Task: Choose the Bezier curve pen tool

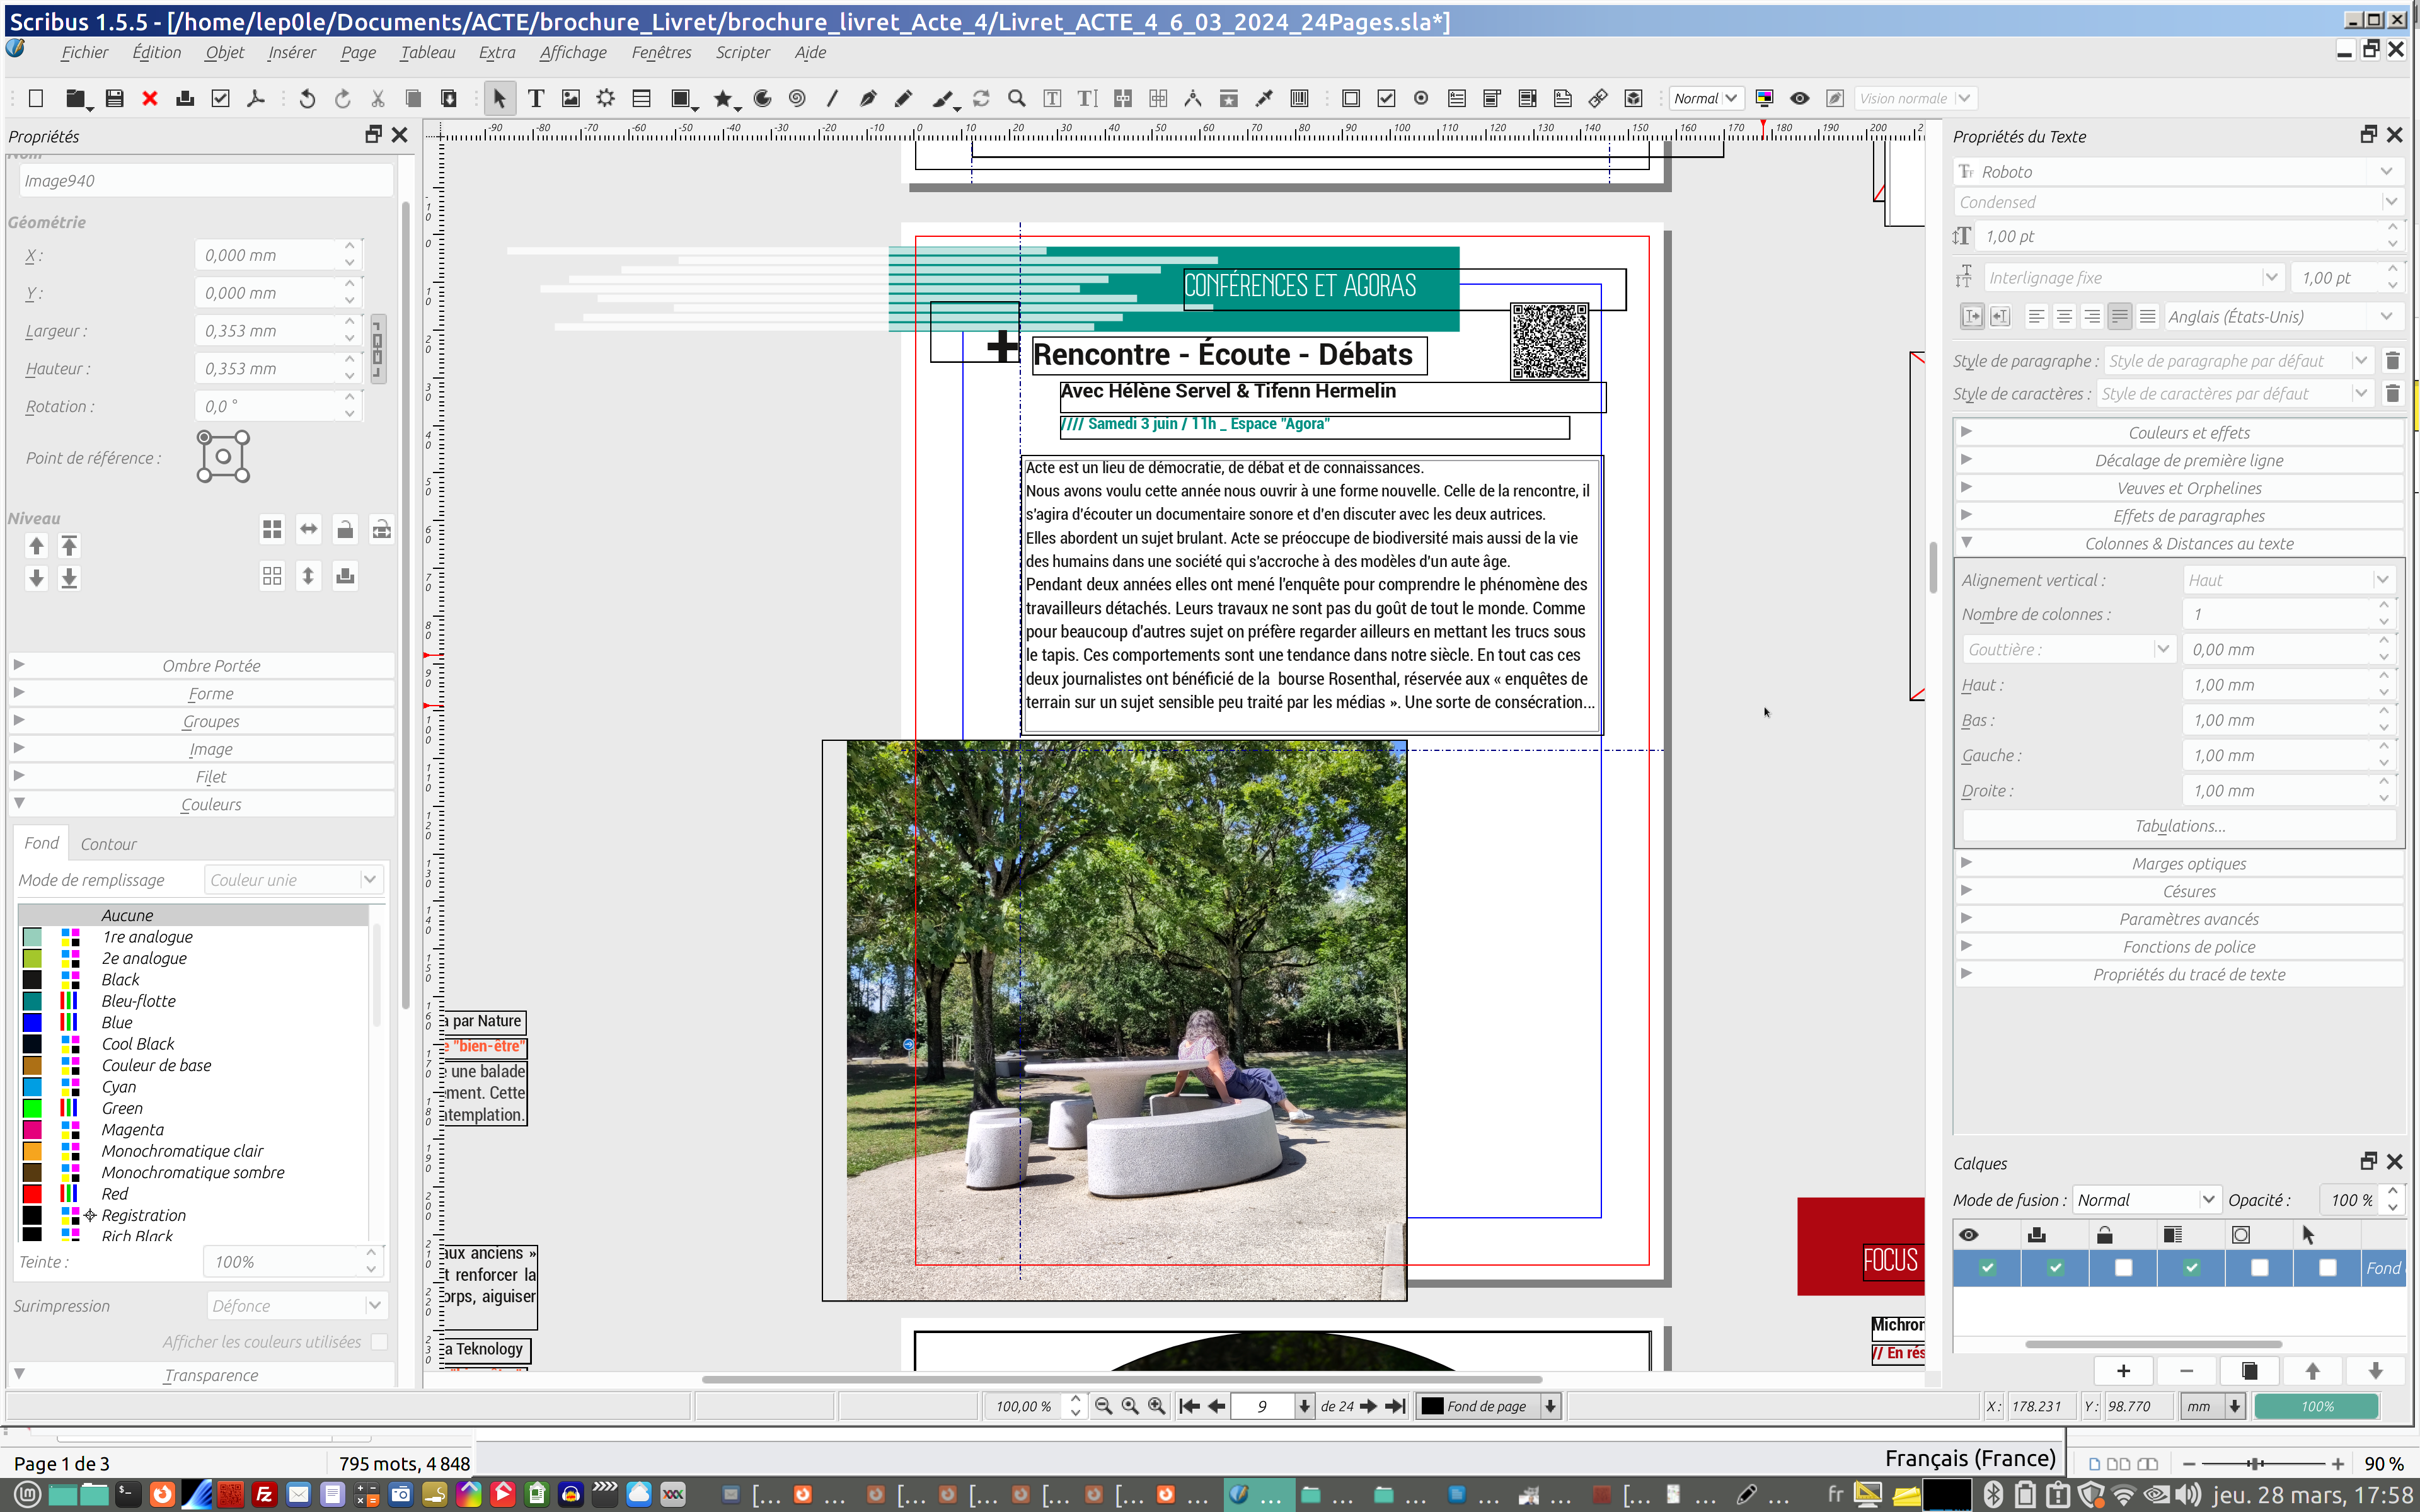Action: click(867, 98)
